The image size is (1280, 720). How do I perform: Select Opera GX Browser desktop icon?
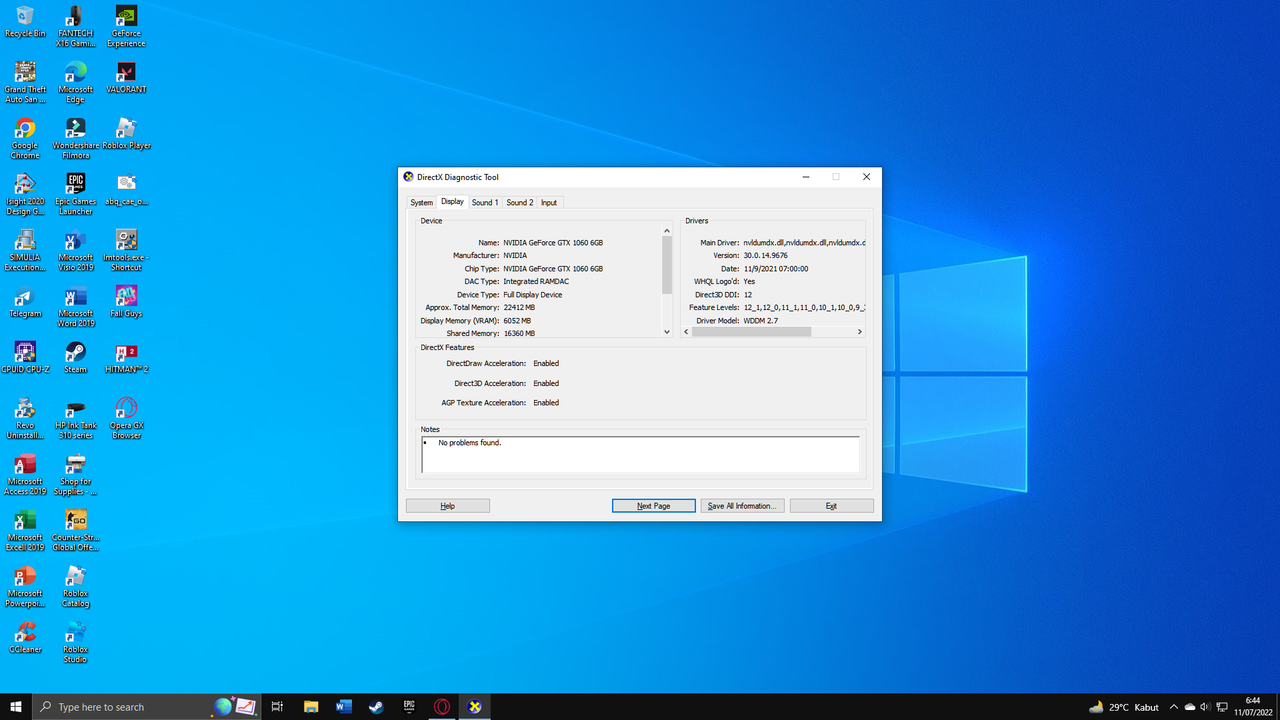pos(126,418)
